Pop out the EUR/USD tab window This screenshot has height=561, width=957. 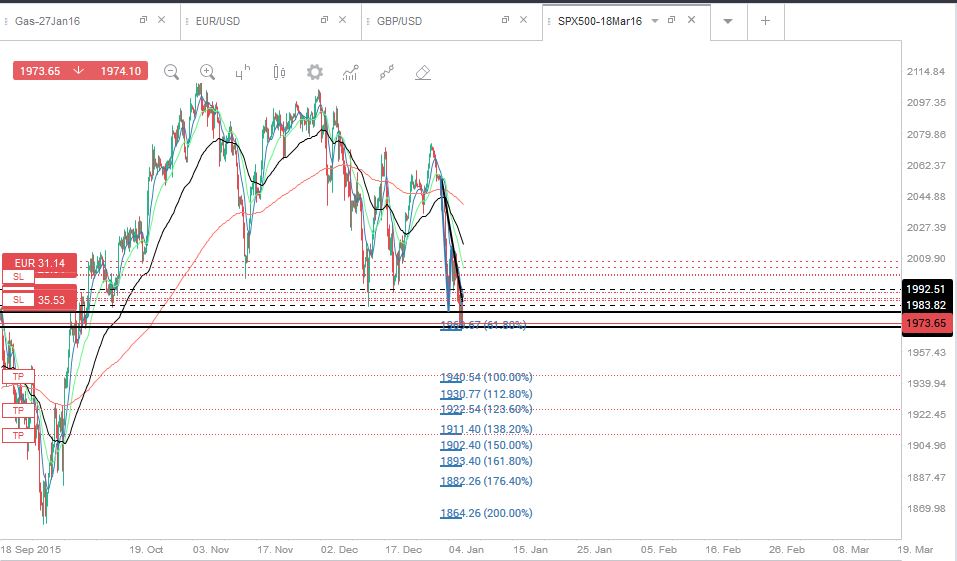point(325,20)
